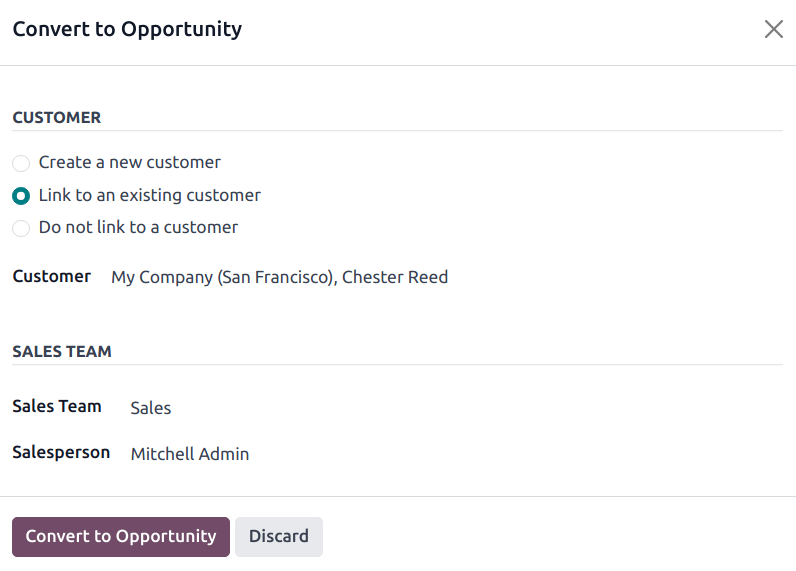Click the SALES TEAM section heading
Image resolution: width=796 pixels, height=571 pixels.
pyautogui.click(x=62, y=351)
